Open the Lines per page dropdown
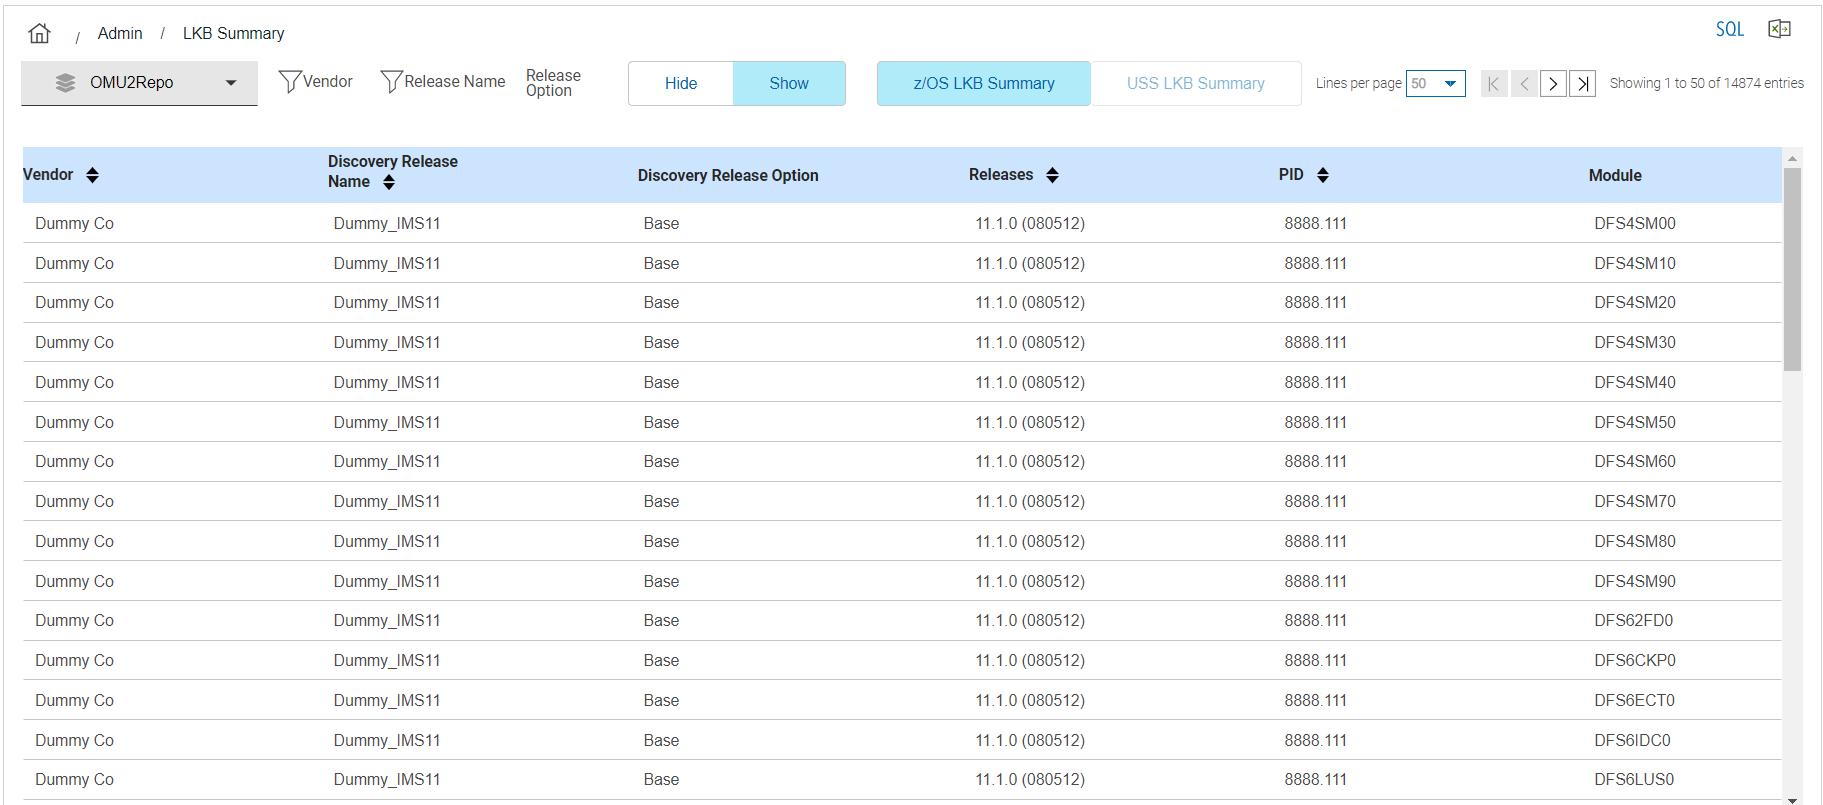Viewport: 1823px width, 805px height. [1435, 84]
